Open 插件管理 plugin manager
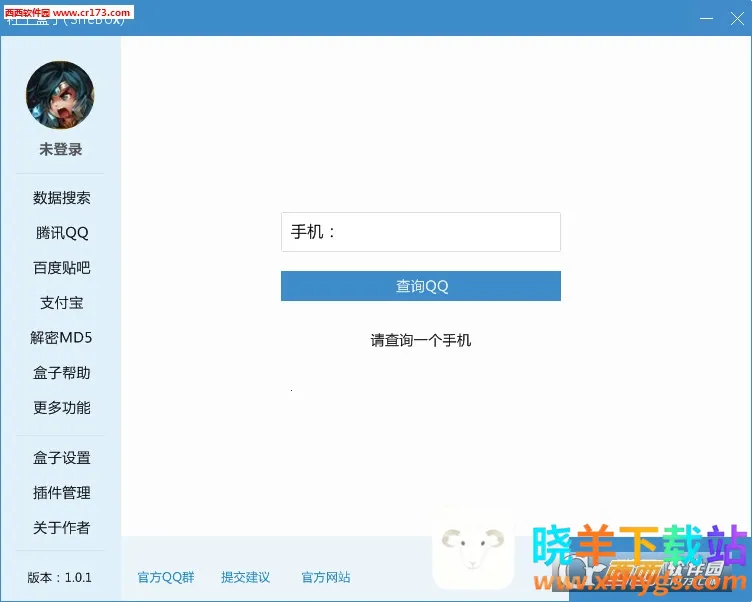752x602 pixels. pos(61,493)
